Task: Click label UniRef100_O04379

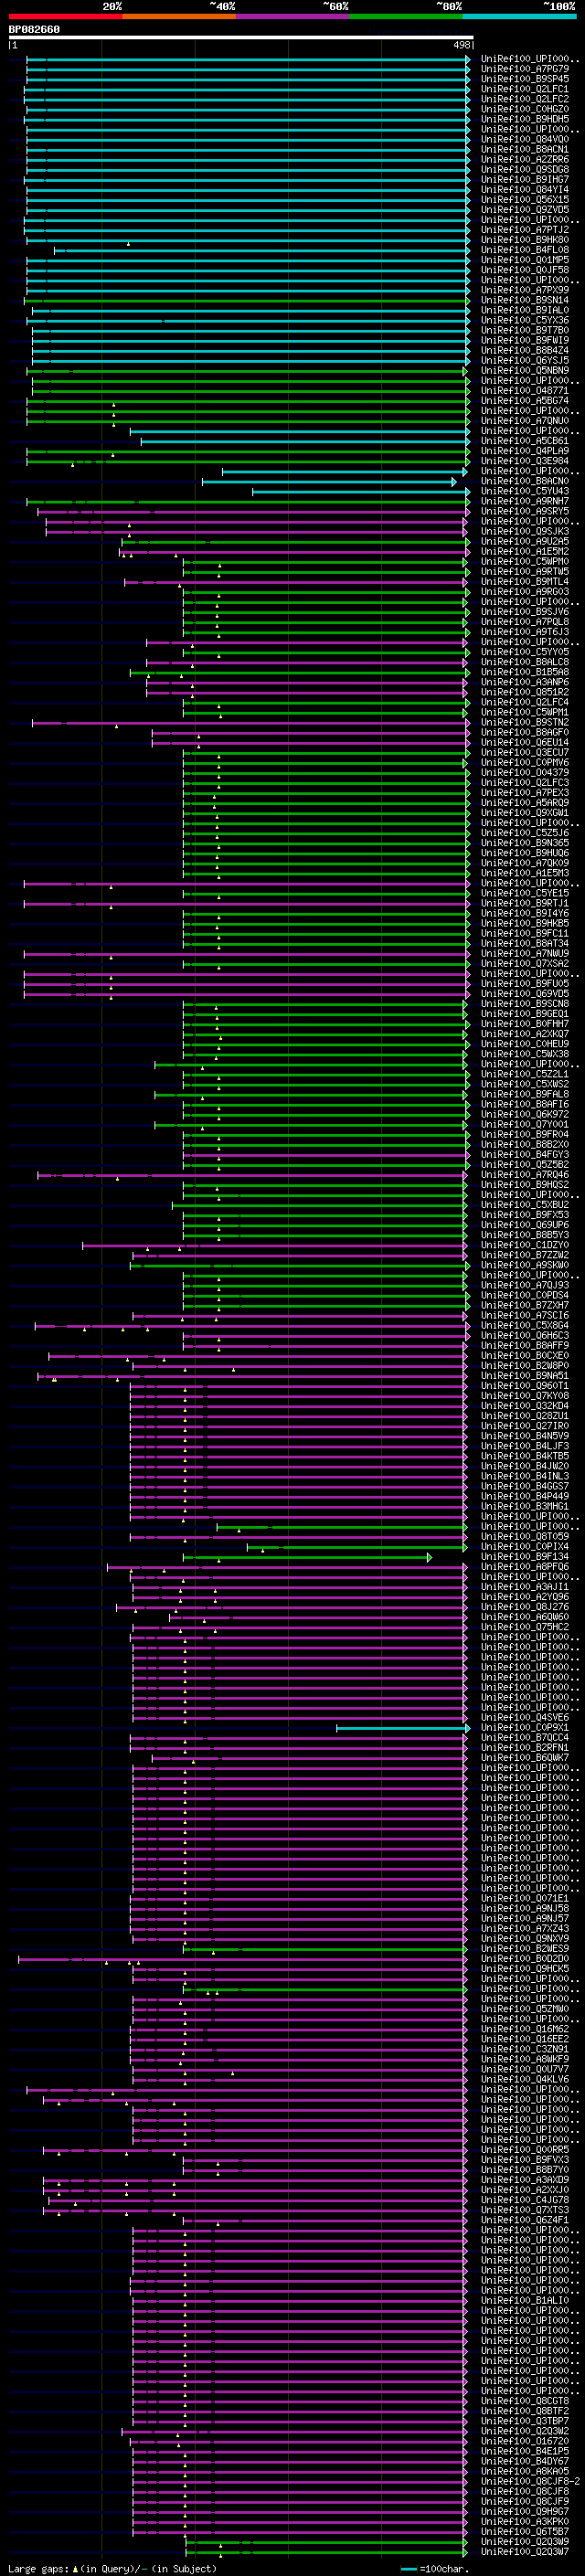Action: (525, 772)
